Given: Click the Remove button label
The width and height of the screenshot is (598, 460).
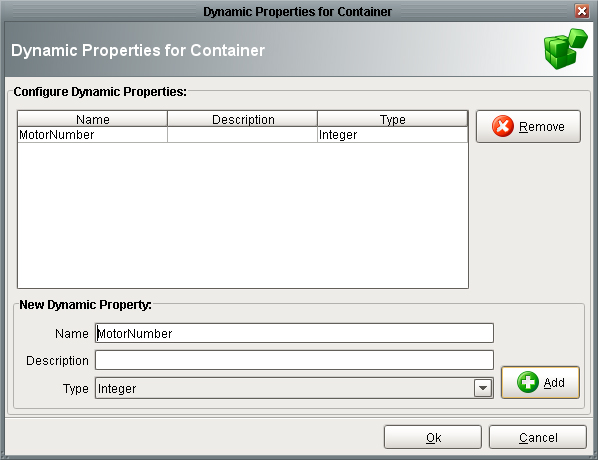Looking at the screenshot, I should point(542,126).
